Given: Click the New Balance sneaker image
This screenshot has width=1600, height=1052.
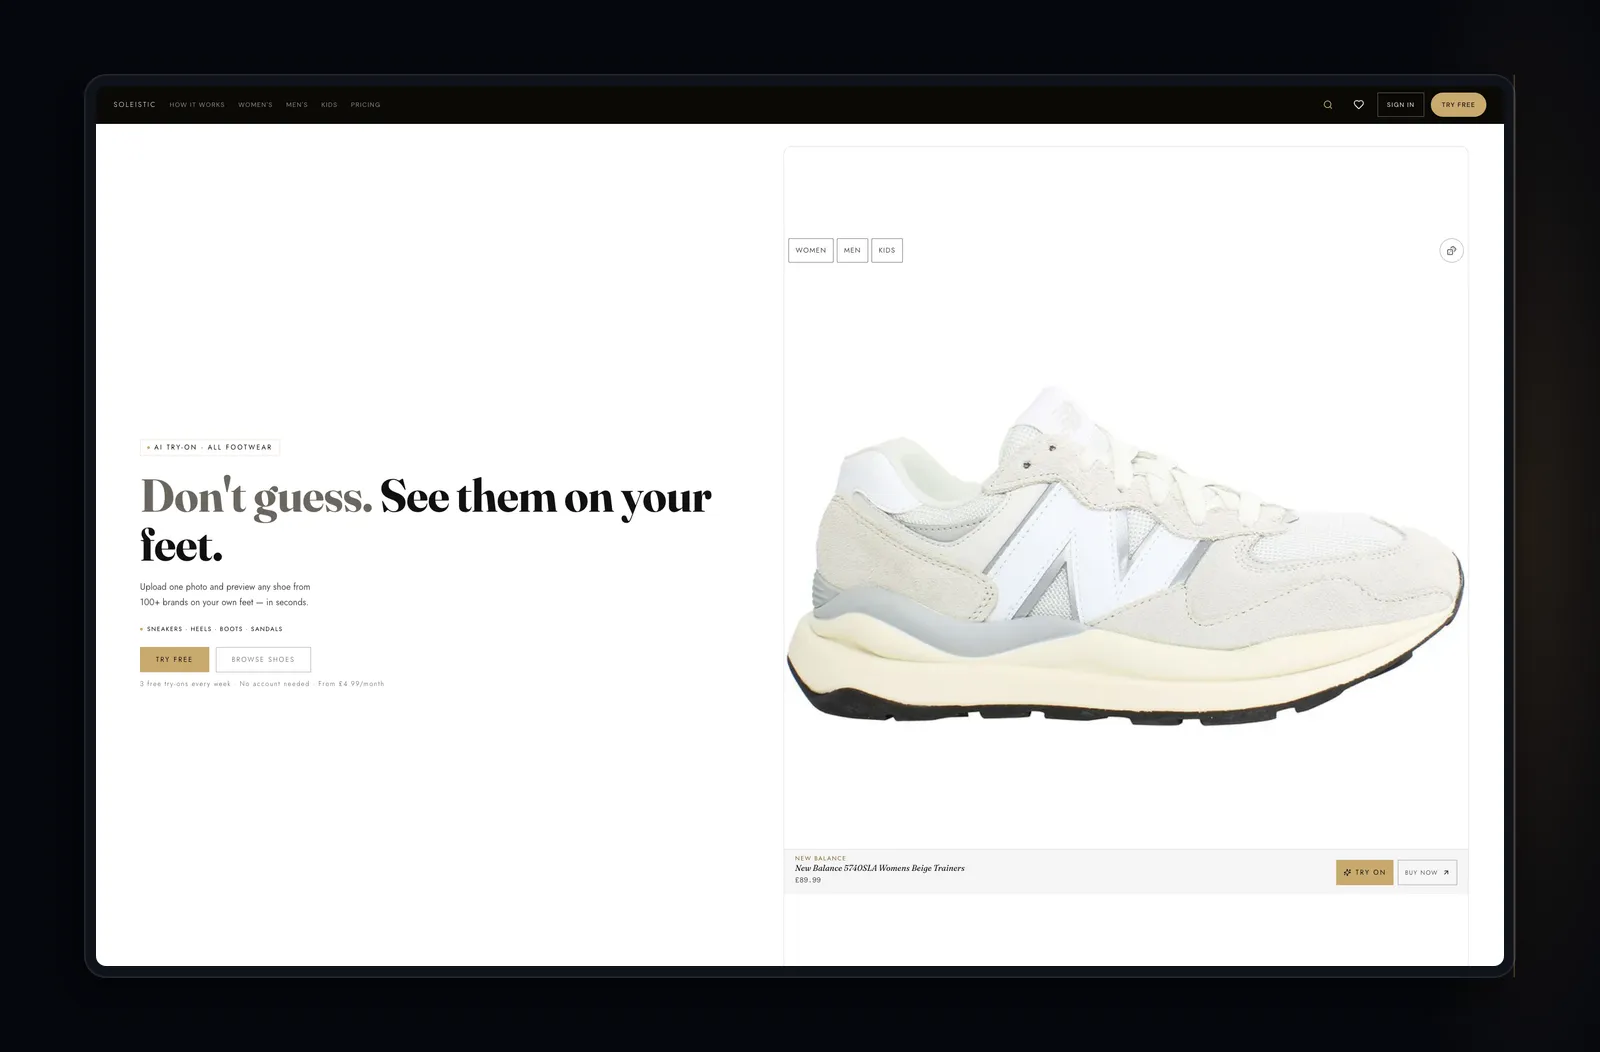Looking at the screenshot, I should 1125,555.
